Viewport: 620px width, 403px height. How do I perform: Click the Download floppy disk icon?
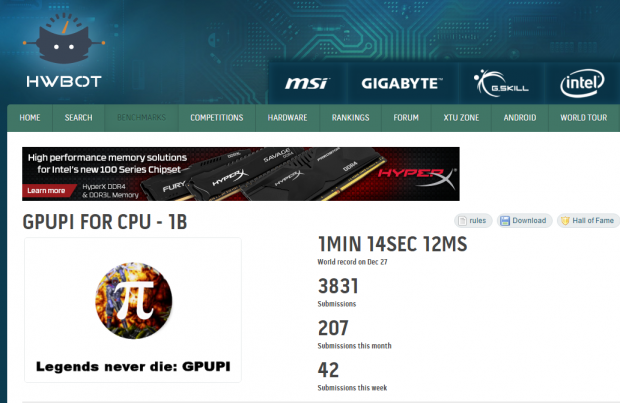click(x=505, y=221)
